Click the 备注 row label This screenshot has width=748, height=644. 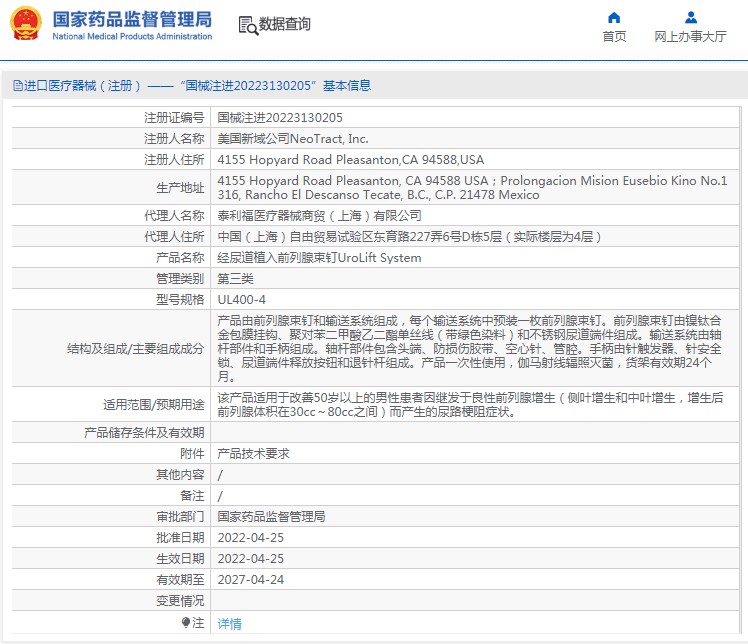[x=192, y=496]
